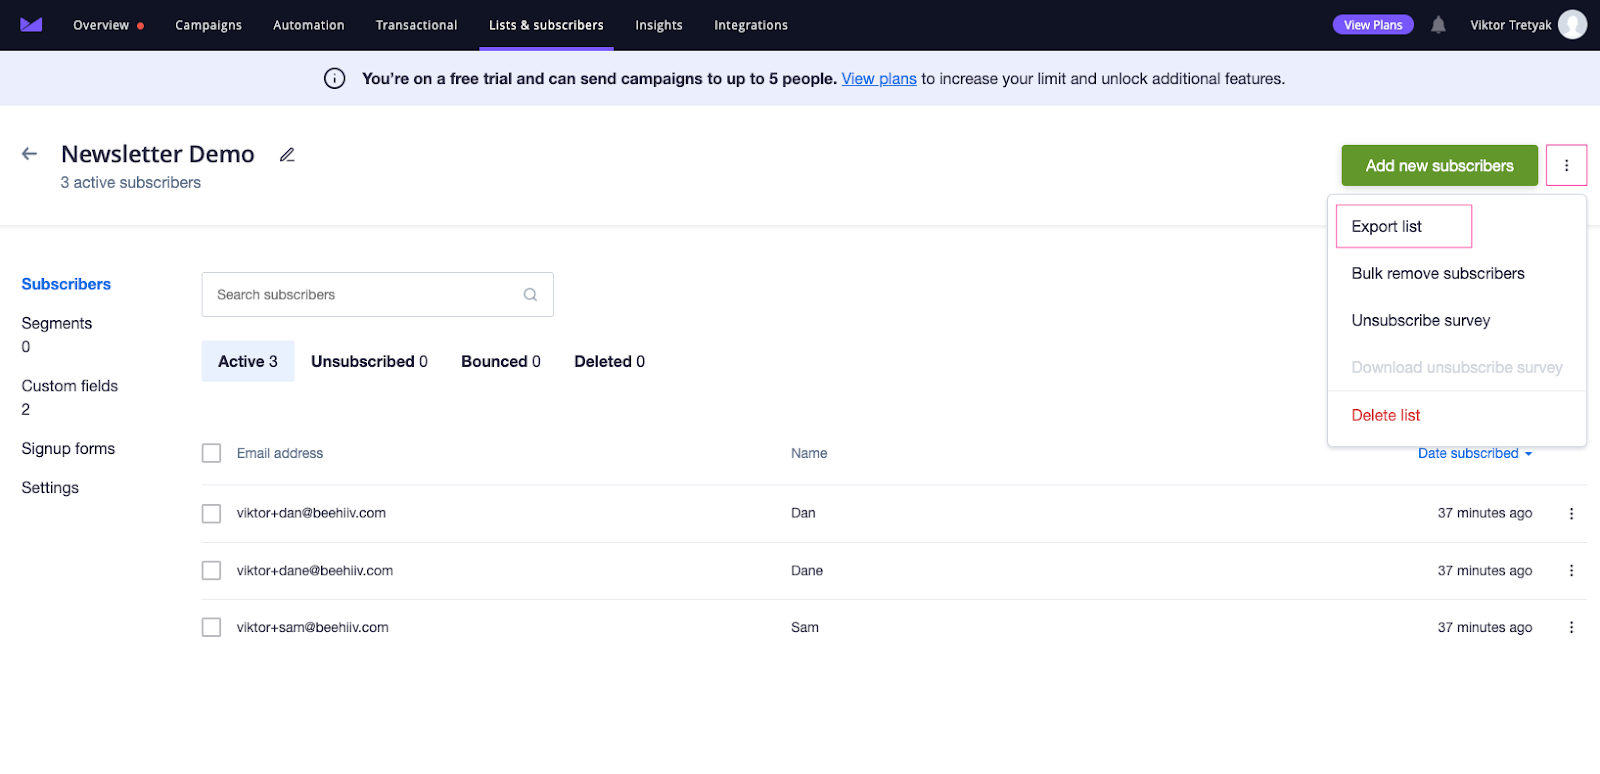The image size is (1600, 774).
Task: Click the user profile avatar
Action: coord(1572,25)
